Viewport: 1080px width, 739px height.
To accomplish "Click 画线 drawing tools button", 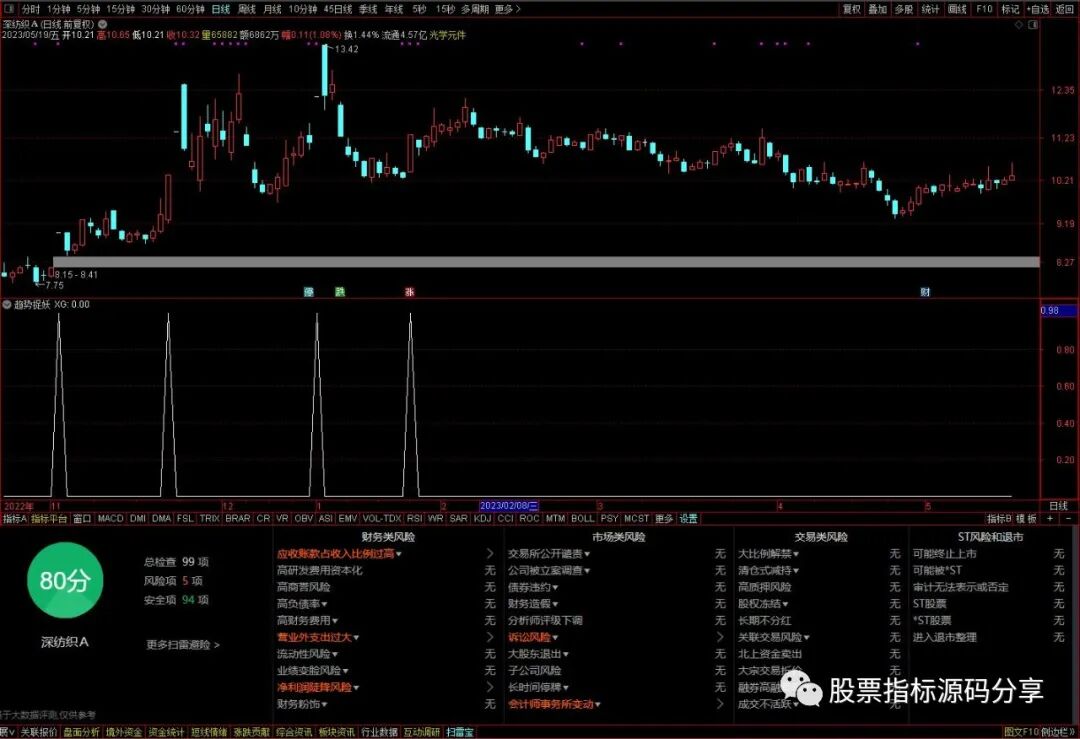I will tap(957, 9).
